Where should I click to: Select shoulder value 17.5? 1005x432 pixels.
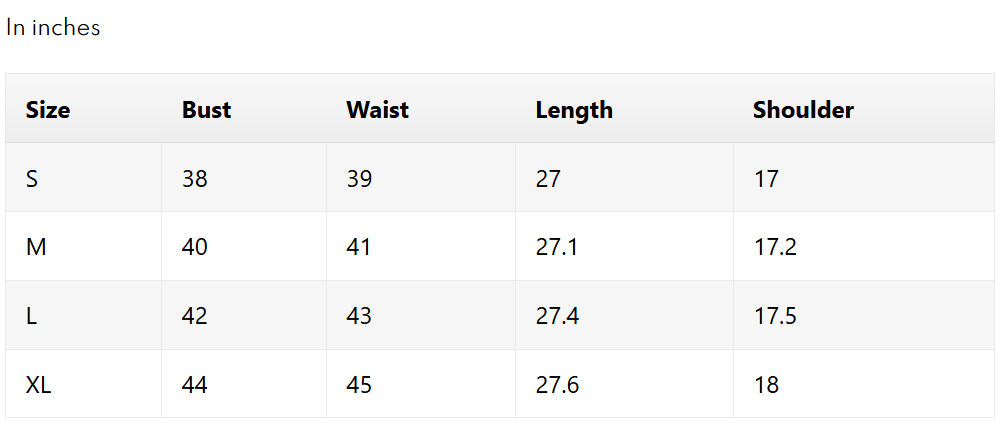pyautogui.click(x=775, y=316)
